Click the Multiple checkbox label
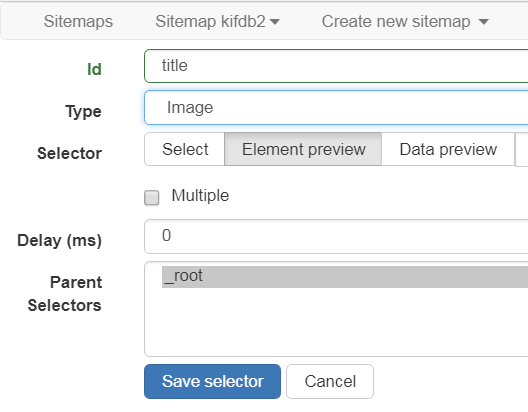The width and height of the screenshot is (528, 412). 200,196
